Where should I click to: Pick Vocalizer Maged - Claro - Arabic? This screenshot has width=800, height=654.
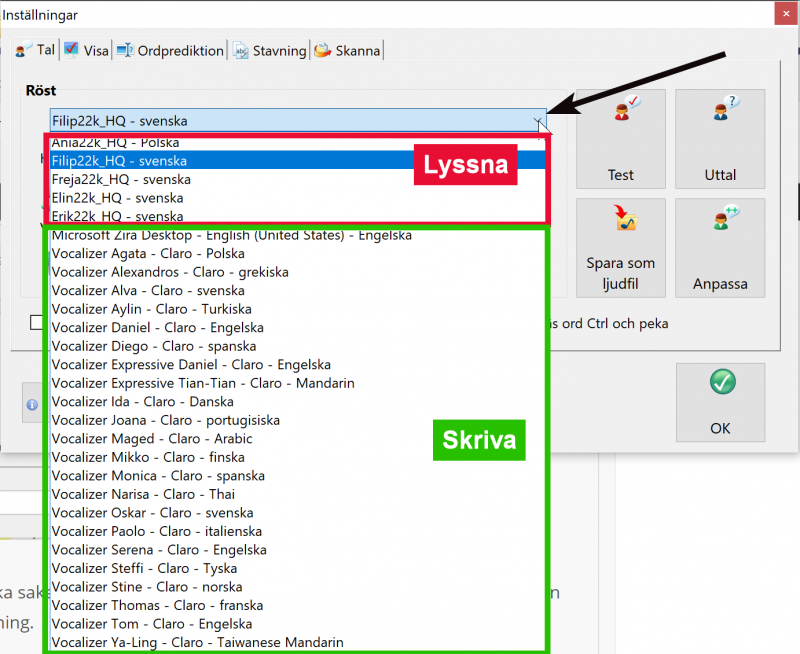(297, 439)
